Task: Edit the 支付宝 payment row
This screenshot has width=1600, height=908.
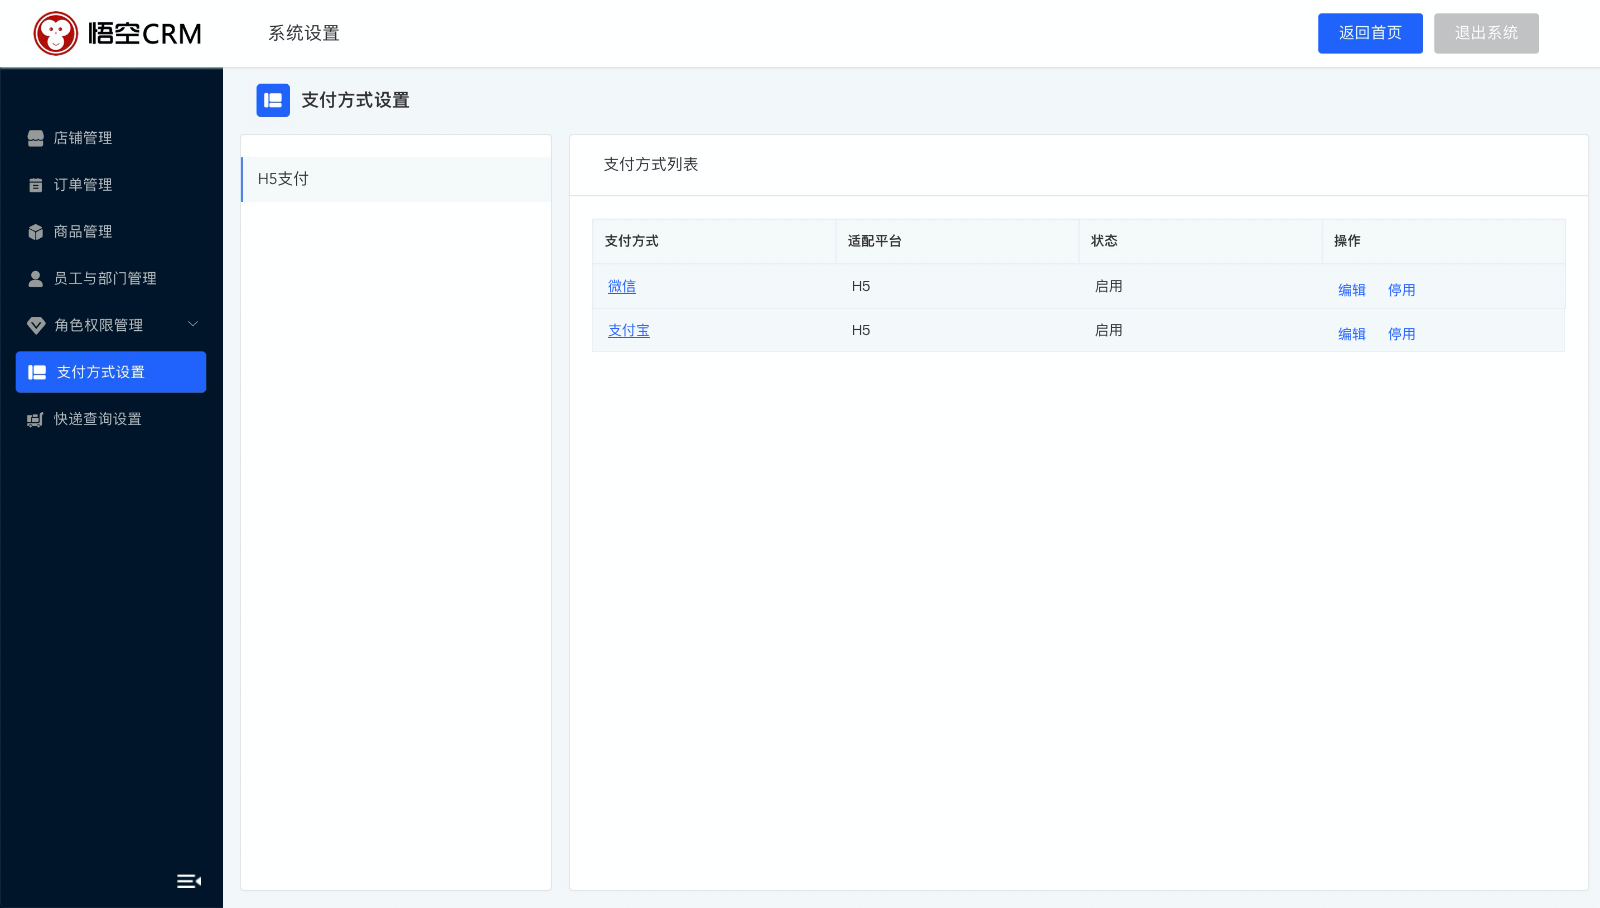Action: pyautogui.click(x=1352, y=334)
